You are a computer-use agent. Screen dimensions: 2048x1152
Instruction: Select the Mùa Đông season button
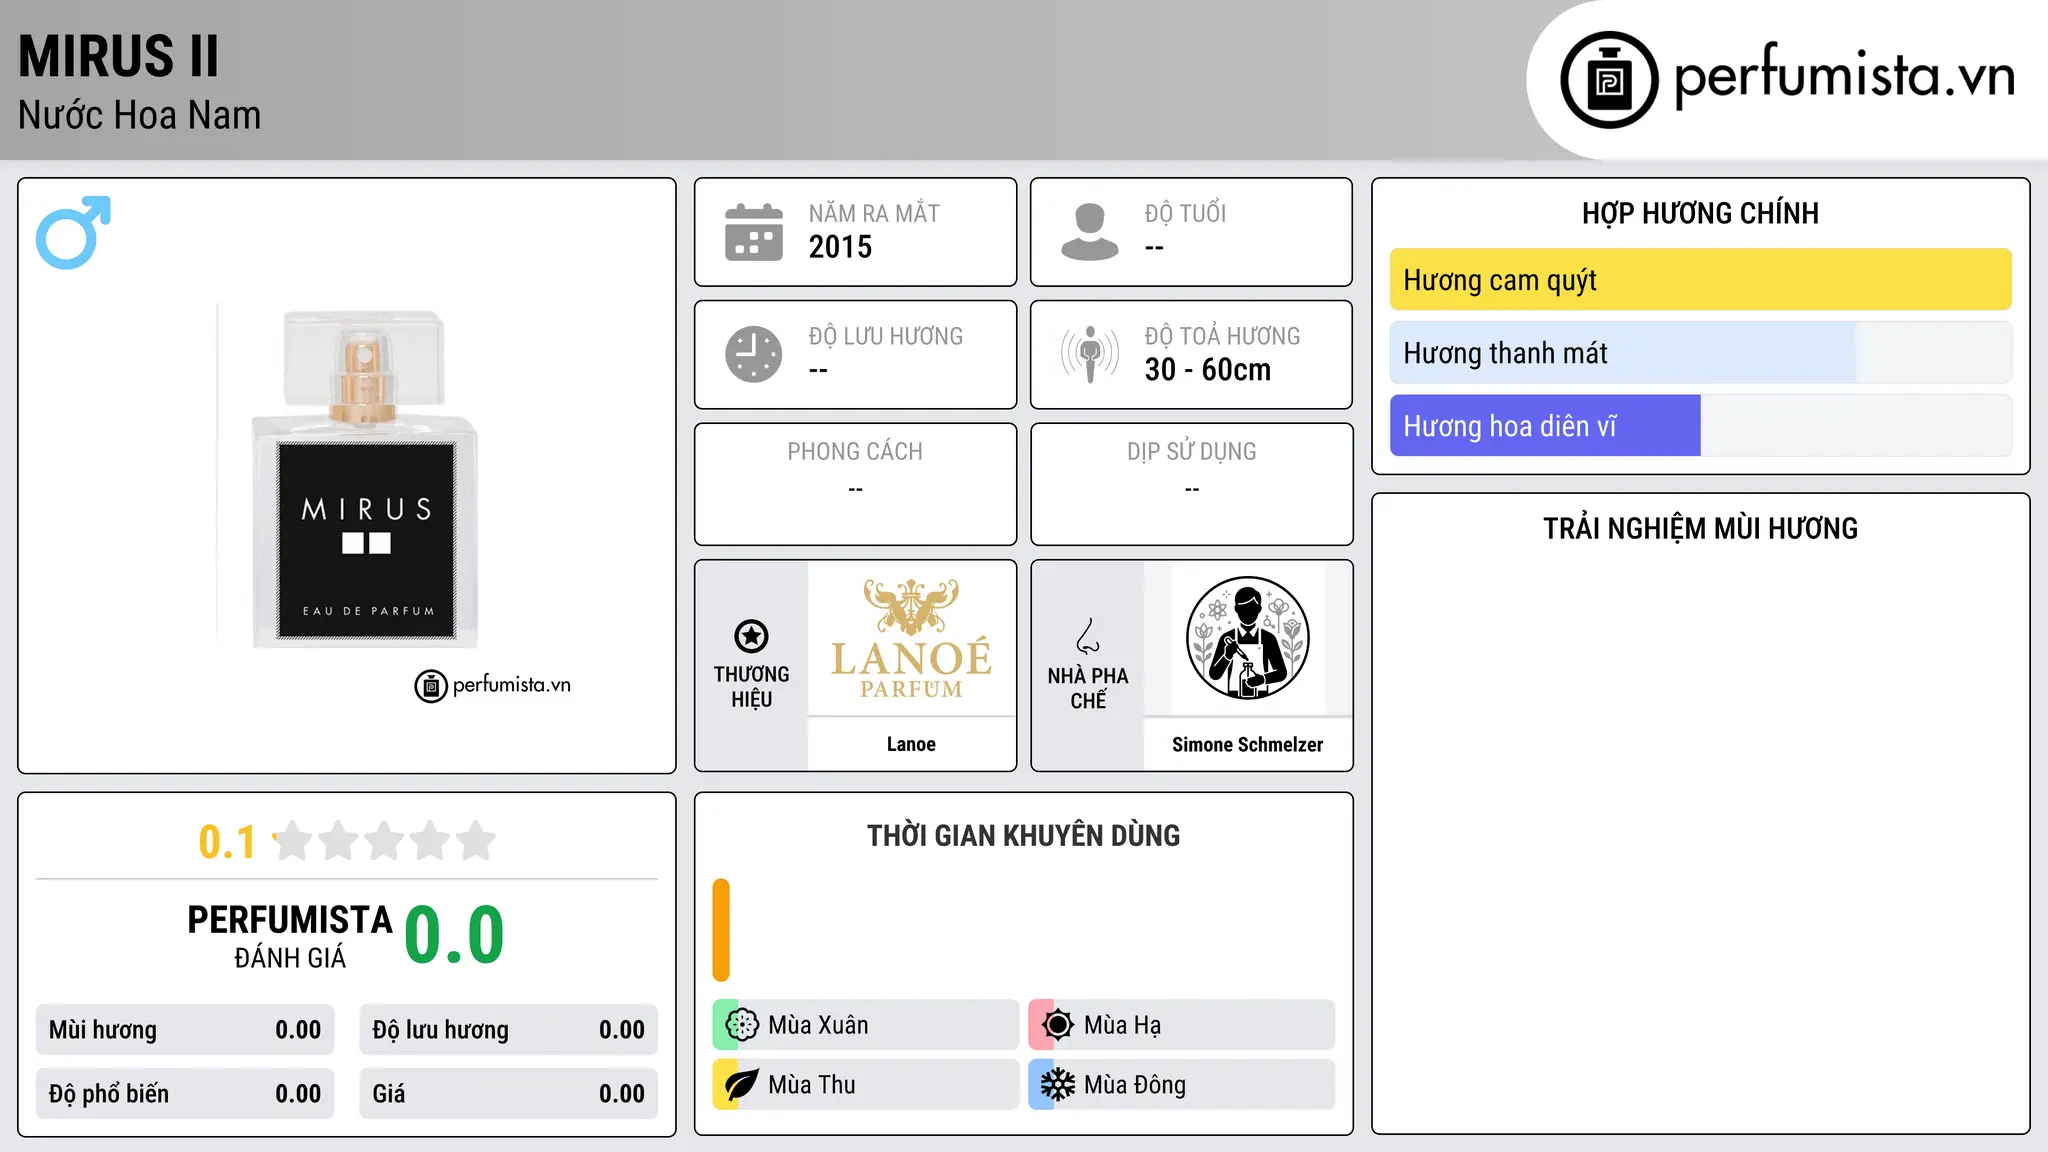pos(1181,1085)
